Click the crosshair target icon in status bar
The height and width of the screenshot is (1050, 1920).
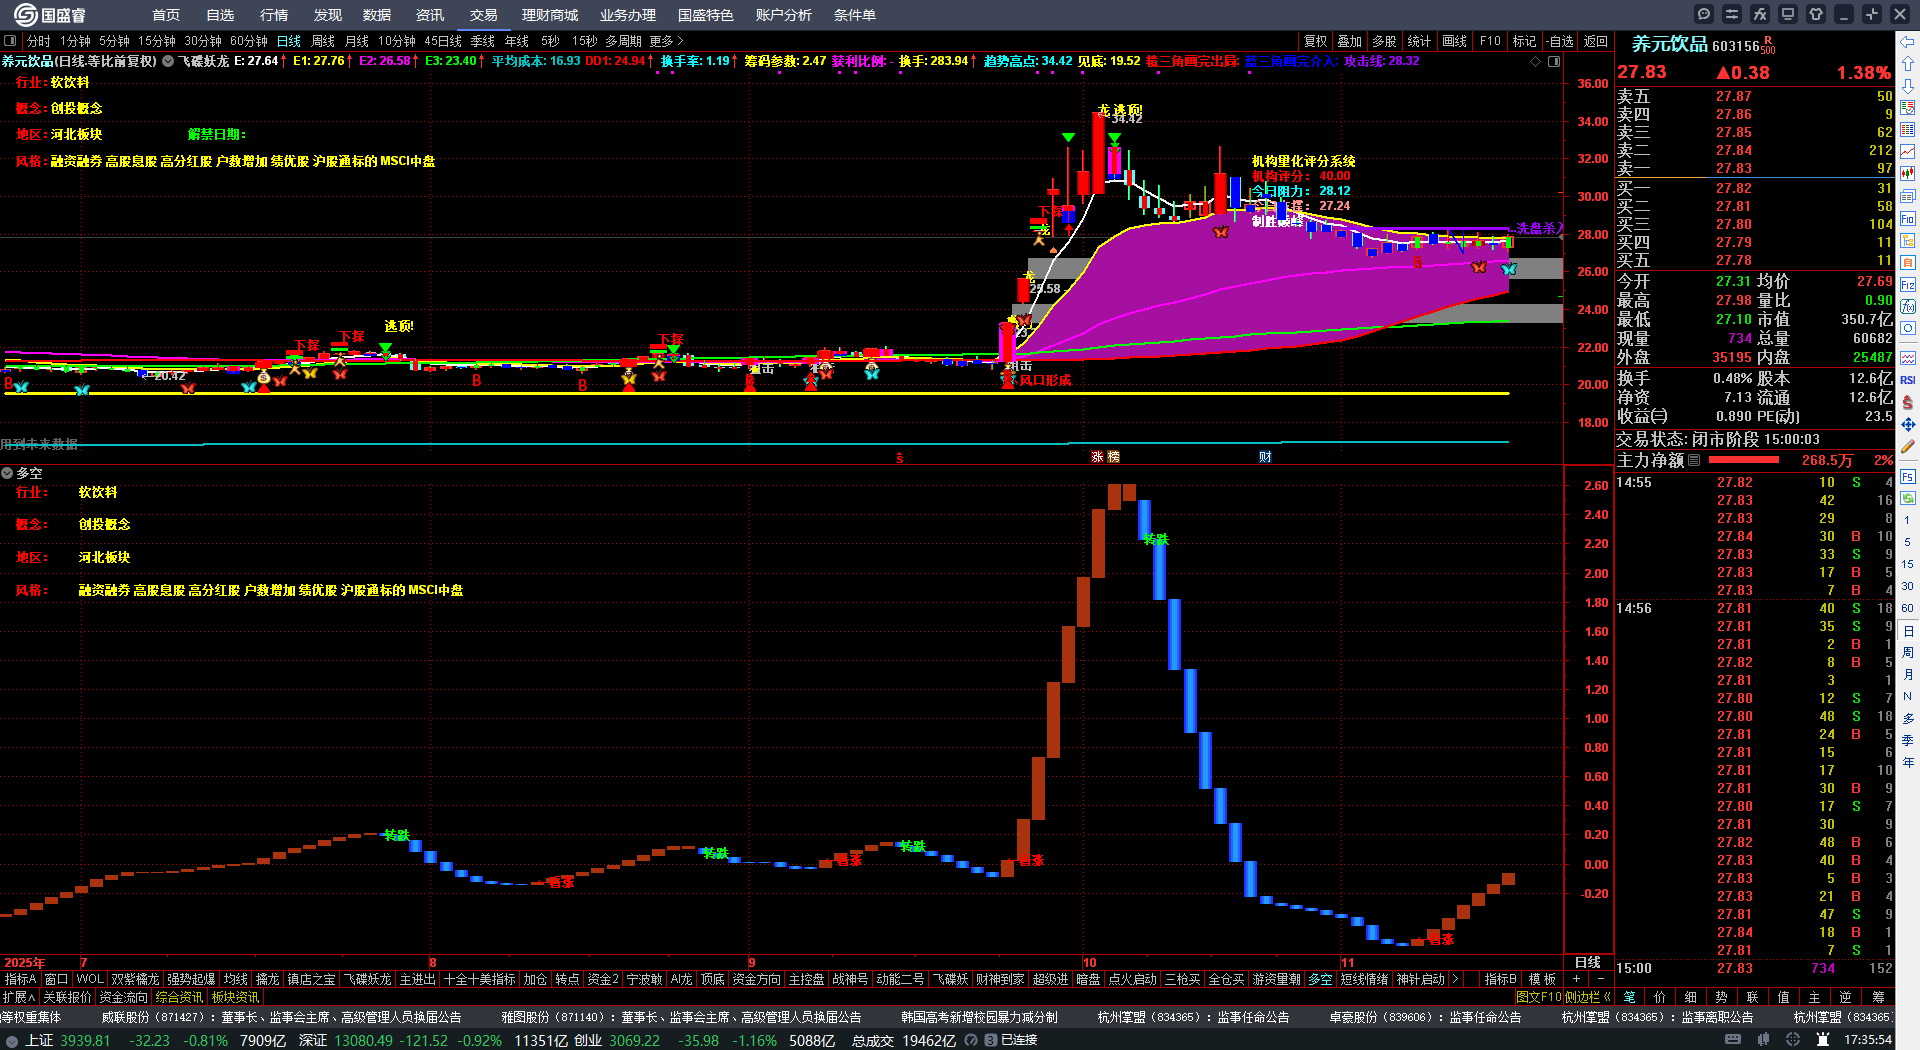1793,1040
